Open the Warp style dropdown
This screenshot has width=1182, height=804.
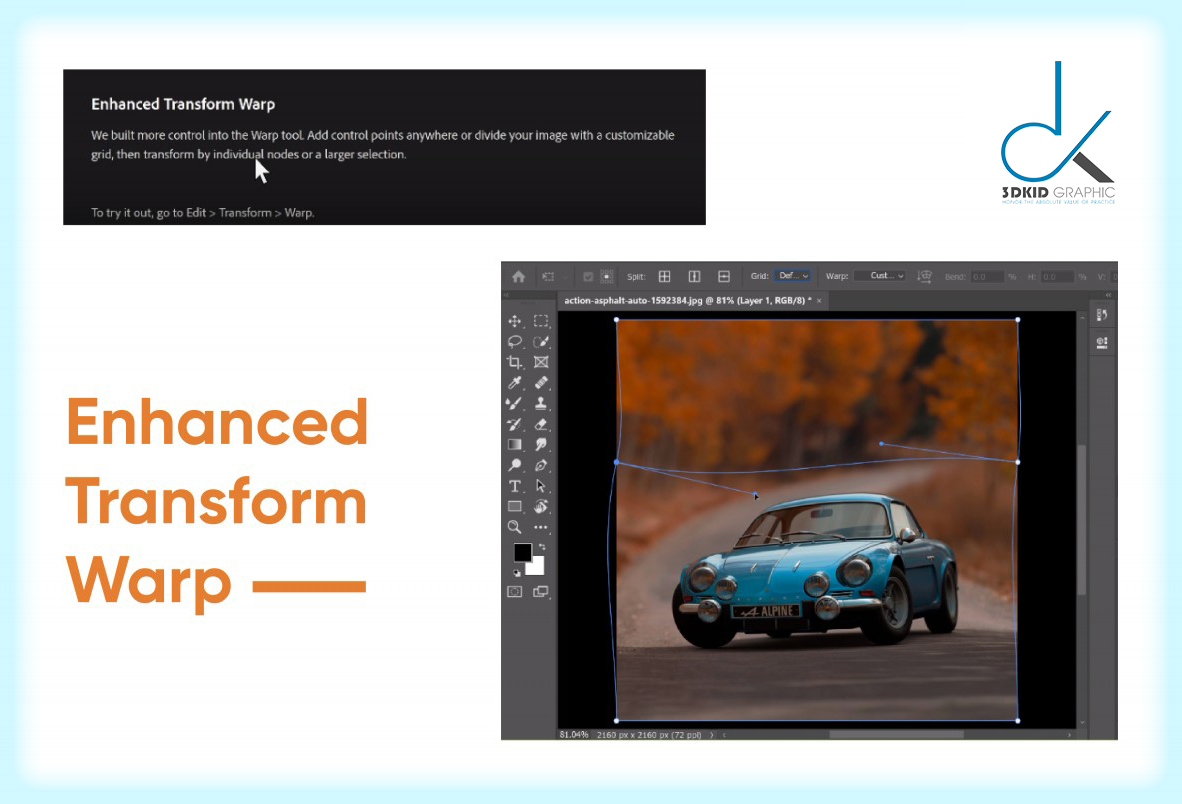(x=879, y=277)
